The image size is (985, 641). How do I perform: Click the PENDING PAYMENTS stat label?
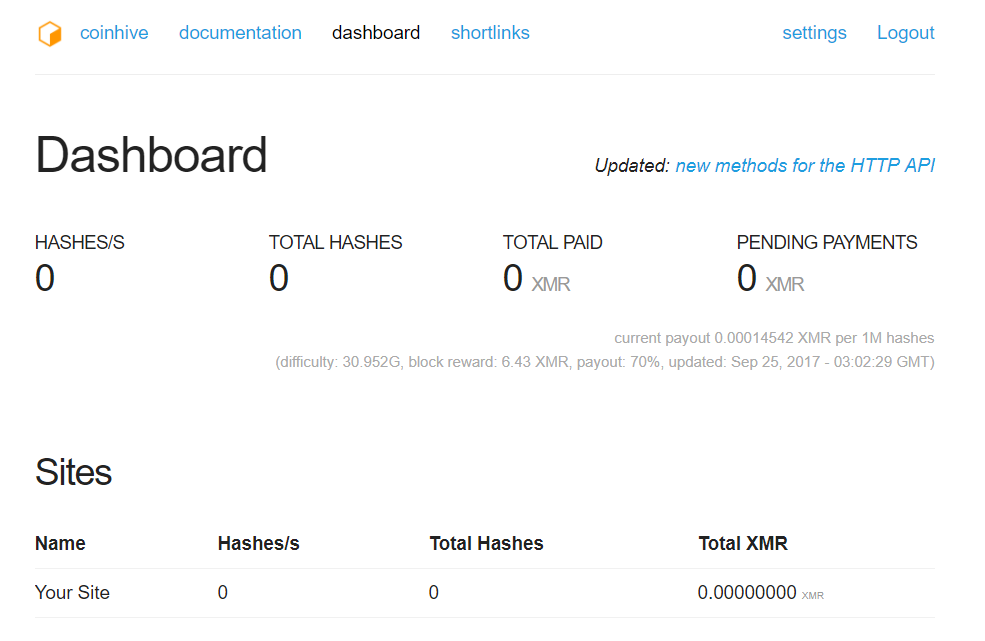point(826,243)
